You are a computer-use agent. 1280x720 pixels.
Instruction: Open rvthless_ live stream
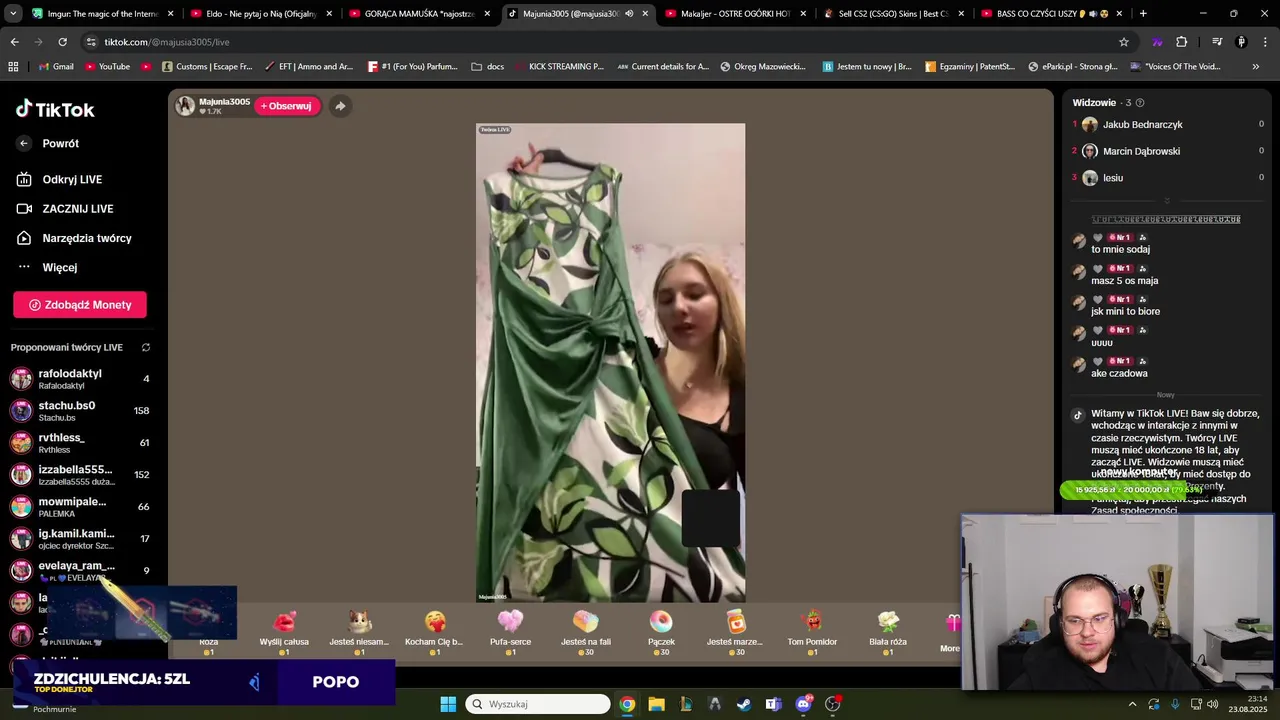click(x=80, y=443)
